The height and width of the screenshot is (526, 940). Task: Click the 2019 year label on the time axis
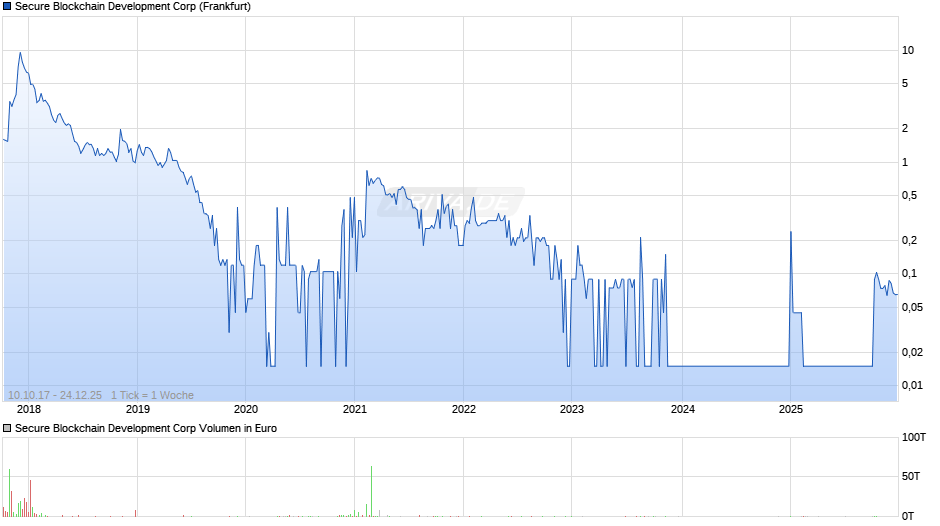[x=137, y=410]
